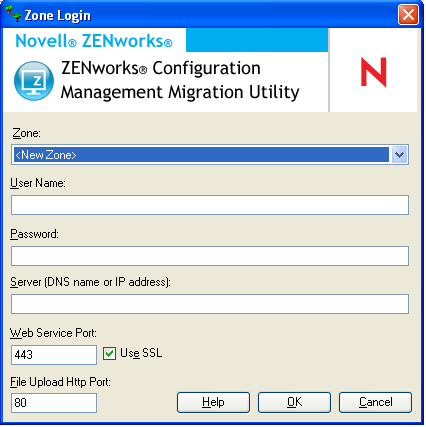
Task: Focus the Server DNS name or IP field
Action: tap(210, 304)
